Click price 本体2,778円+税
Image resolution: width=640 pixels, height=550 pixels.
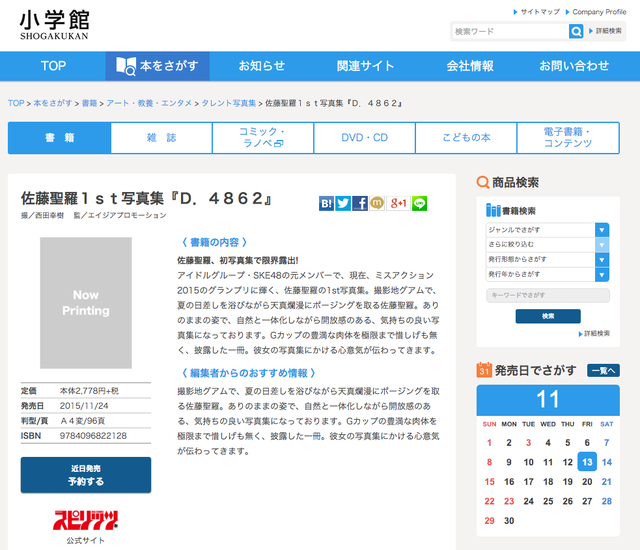pyautogui.click(x=89, y=391)
